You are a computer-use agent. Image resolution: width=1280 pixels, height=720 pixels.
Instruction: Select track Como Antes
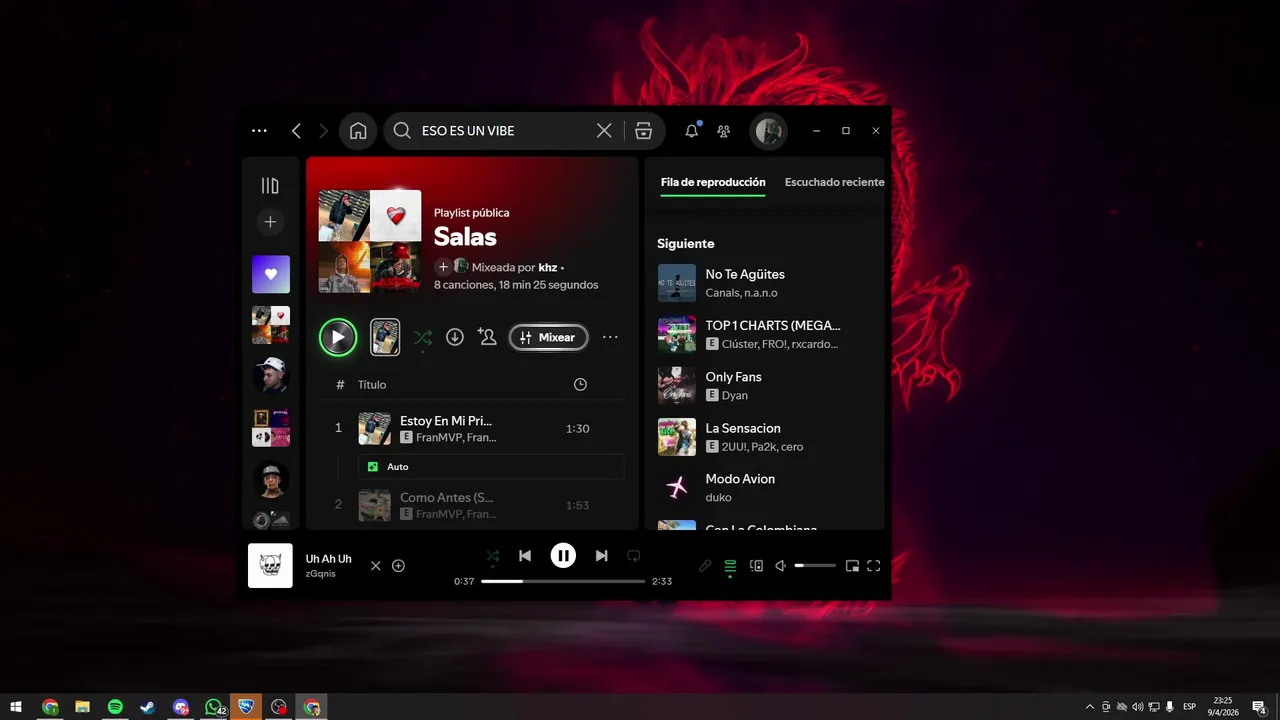coord(472,505)
